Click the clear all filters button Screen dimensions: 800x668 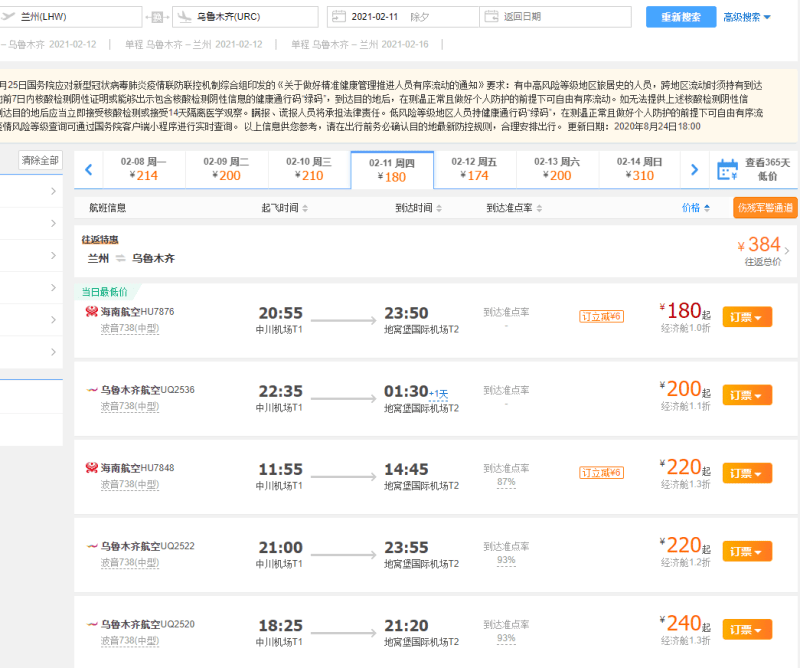click(40, 161)
